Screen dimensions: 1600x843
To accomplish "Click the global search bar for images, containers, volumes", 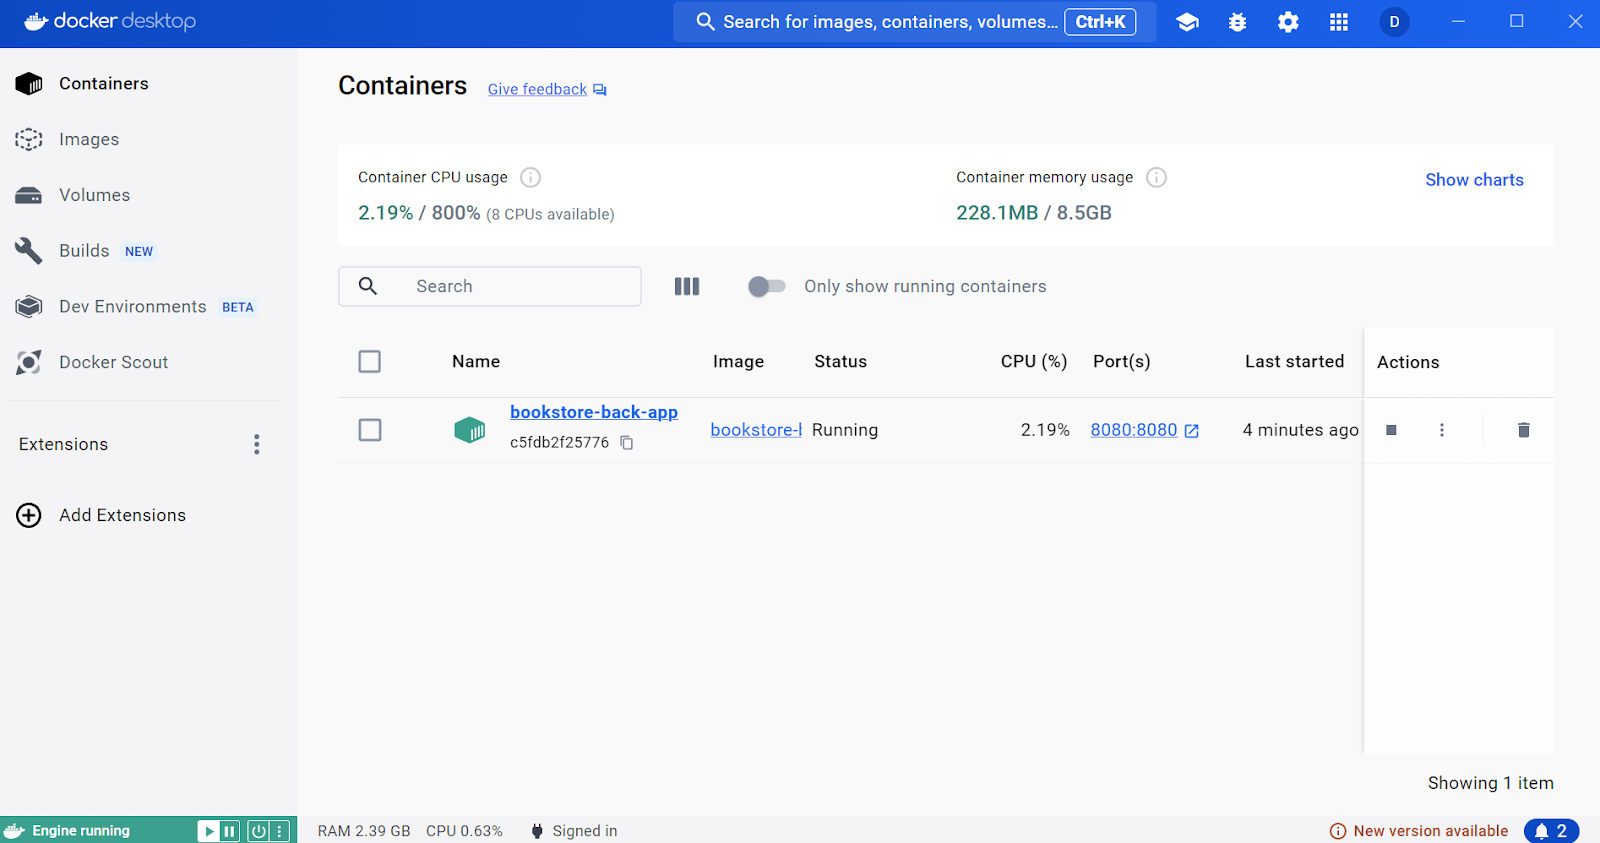I will click(914, 22).
